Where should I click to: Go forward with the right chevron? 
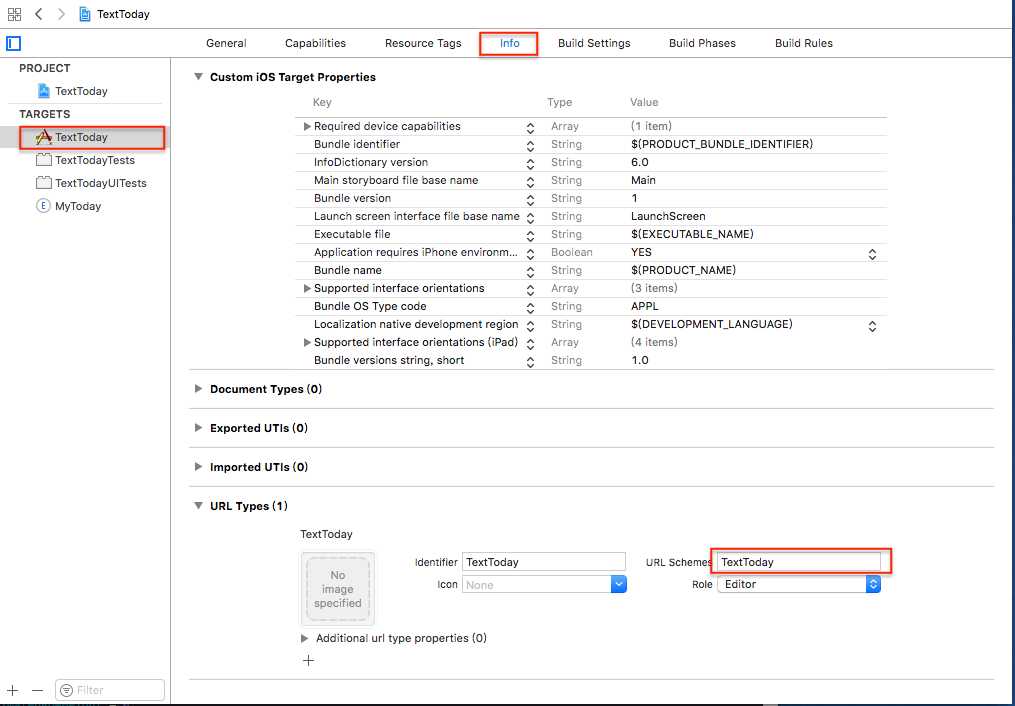tap(61, 14)
